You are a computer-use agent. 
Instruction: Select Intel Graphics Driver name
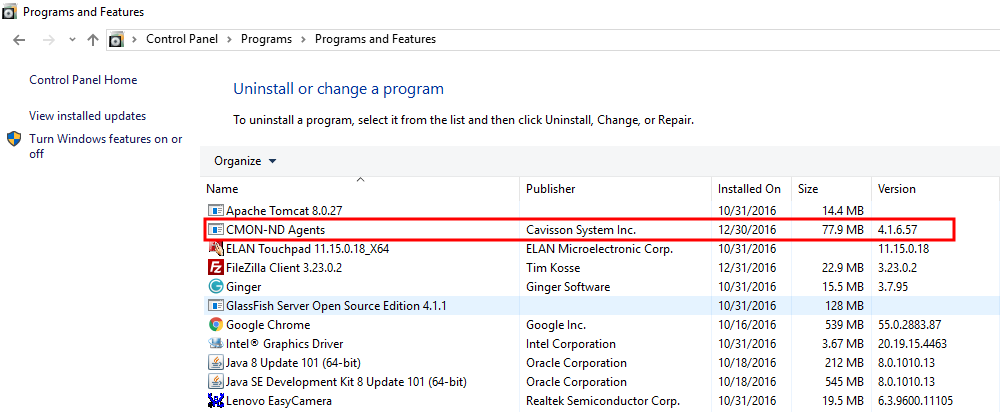(x=284, y=344)
